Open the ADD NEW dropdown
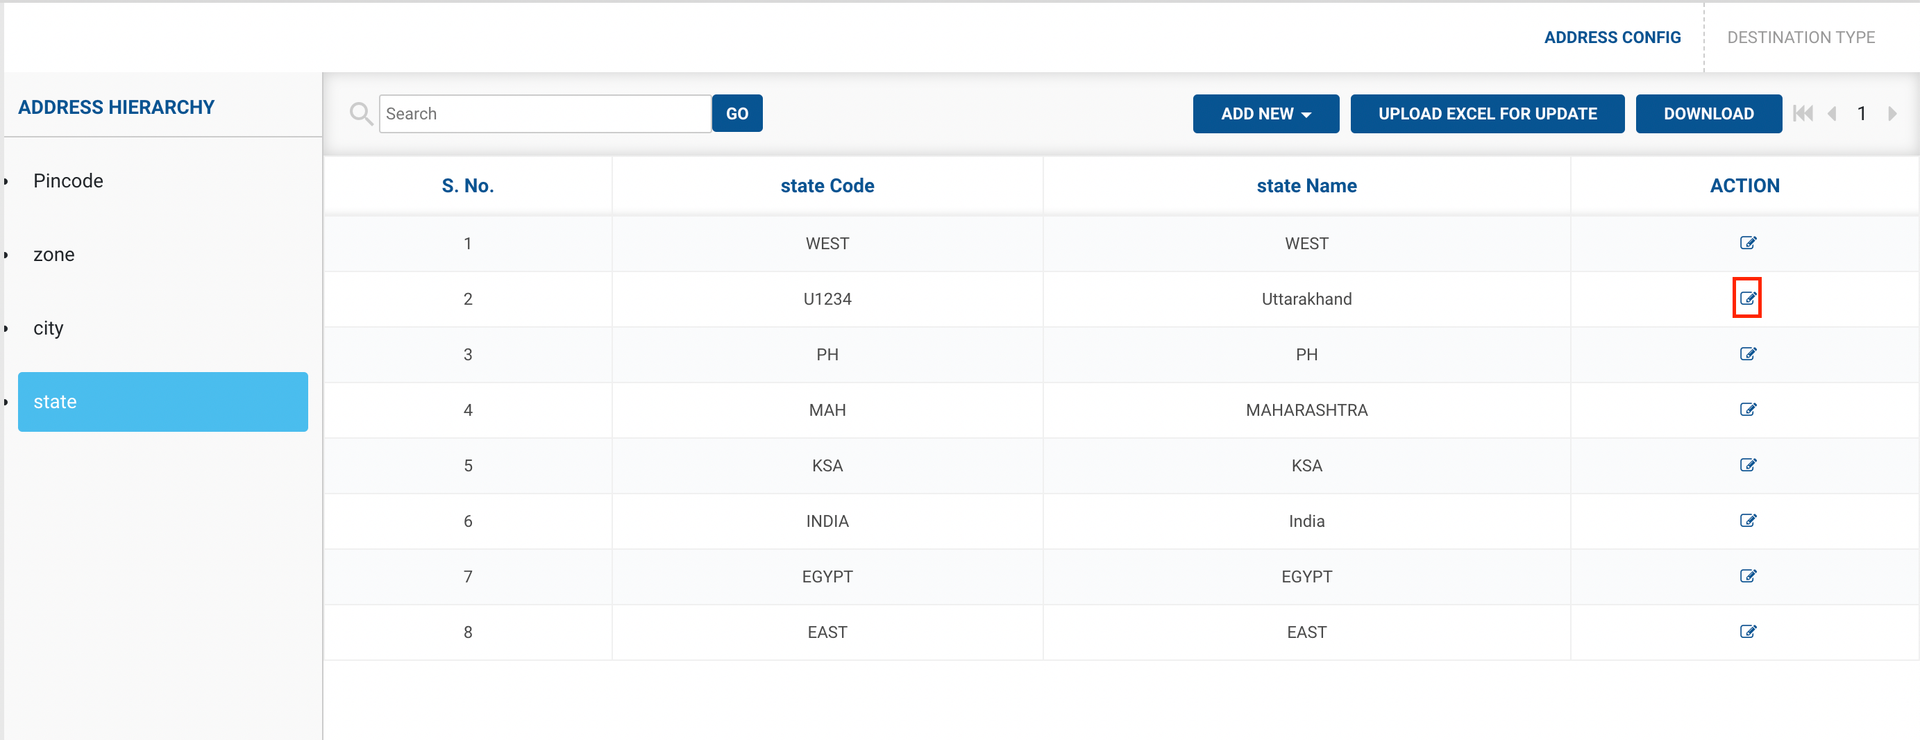The image size is (1920, 740). tap(1265, 114)
